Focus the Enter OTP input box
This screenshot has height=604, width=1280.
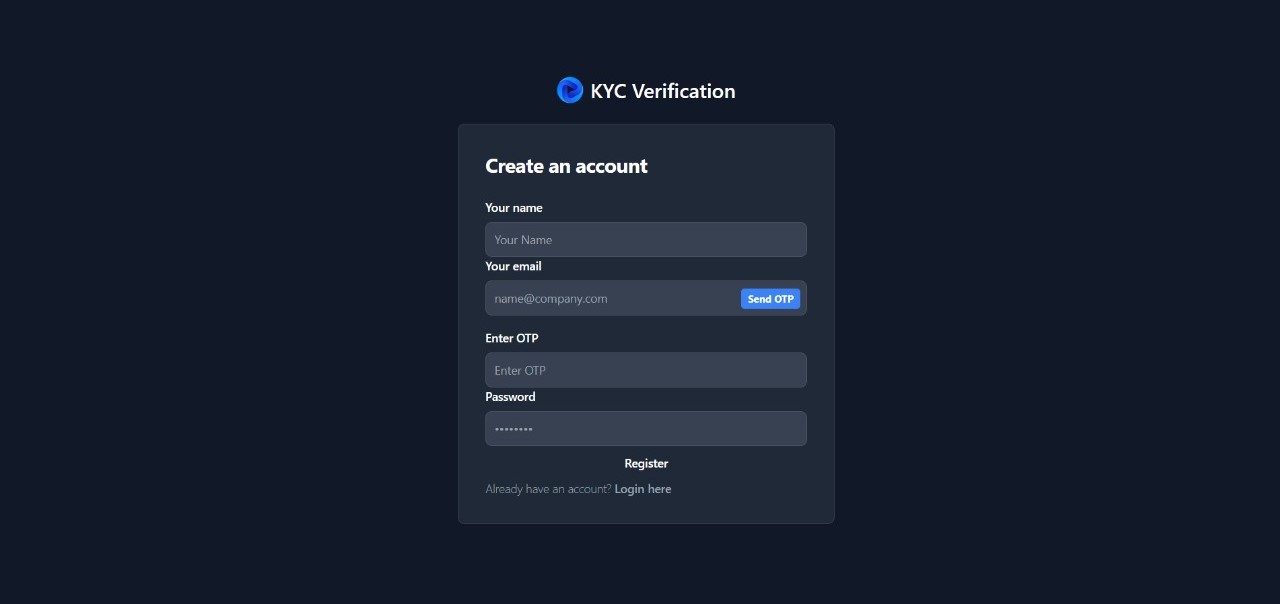646,370
